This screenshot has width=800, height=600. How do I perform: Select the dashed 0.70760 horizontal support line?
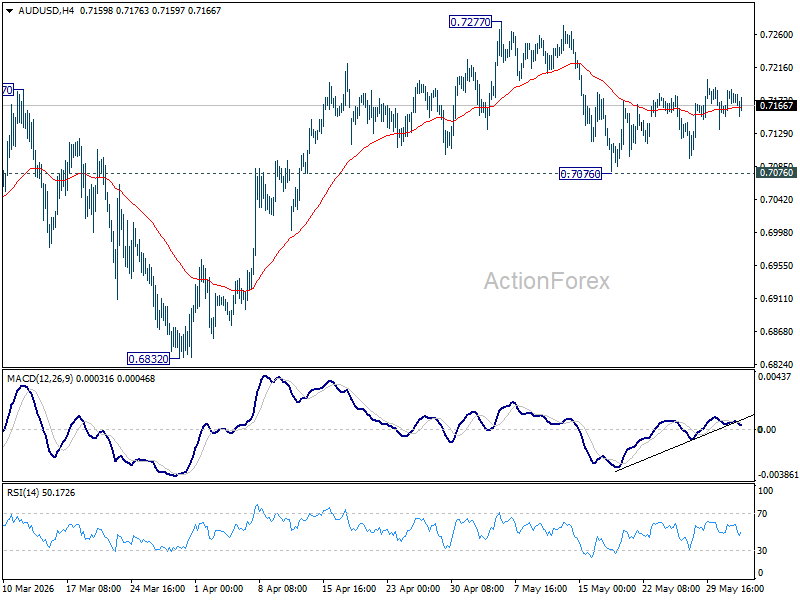(x=378, y=173)
